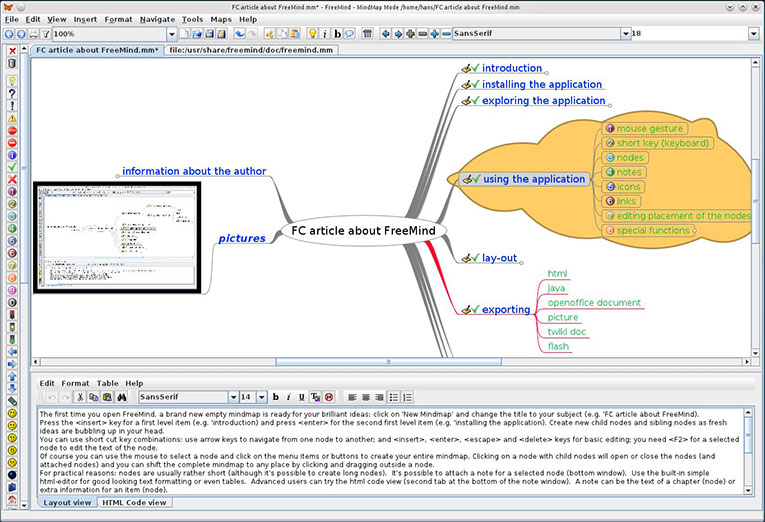
Task: Toggle underline in the note editor toolbar
Action: pos(302,397)
